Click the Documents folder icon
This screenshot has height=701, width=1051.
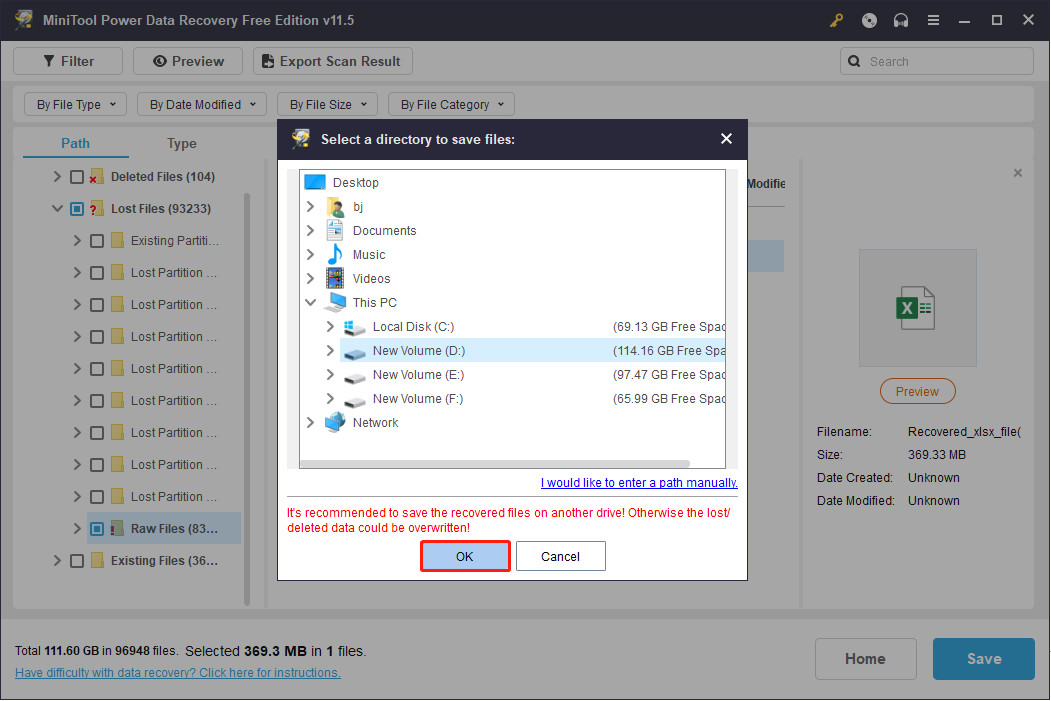334,230
